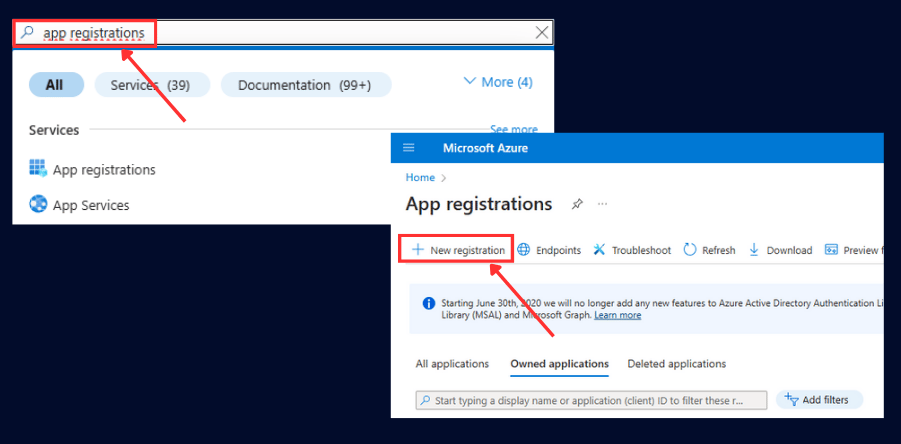Image resolution: width=901 pixels, height=444 pixels.
Task: Select the Documentation (99+) filter pill
Action: [305, 85]
